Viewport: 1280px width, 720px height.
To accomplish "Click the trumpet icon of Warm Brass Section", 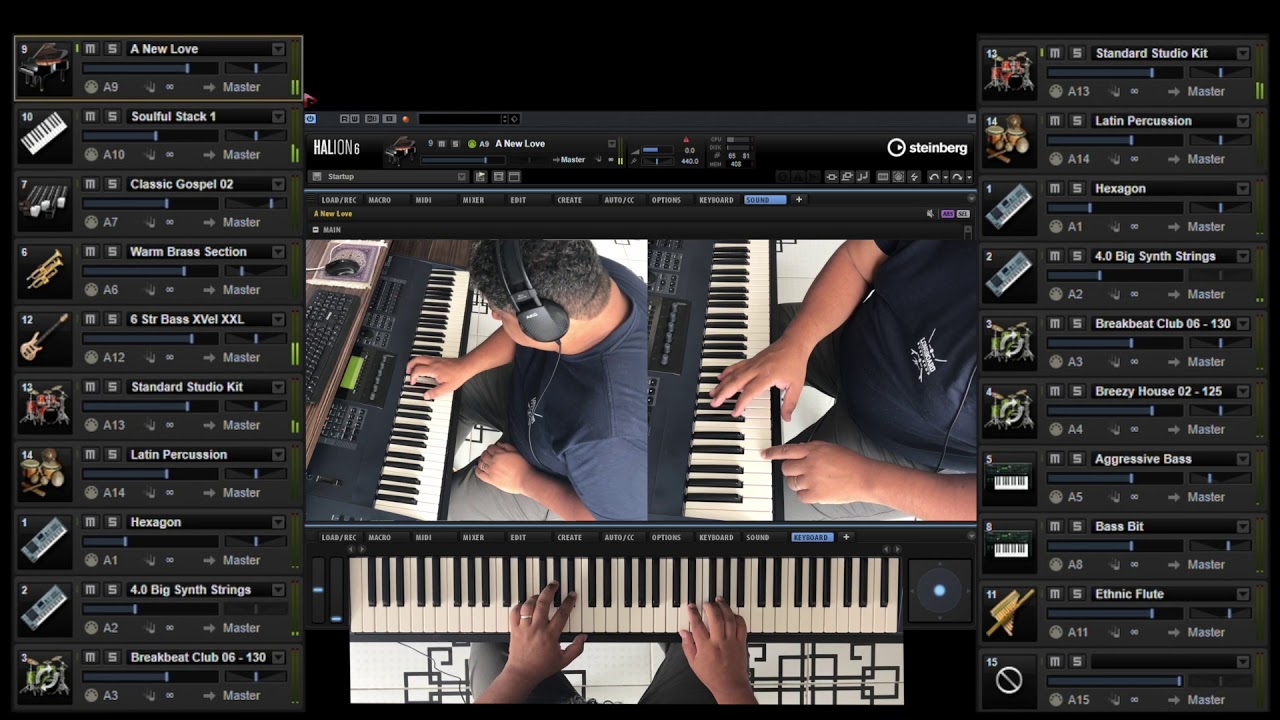I will click(45, 270).
